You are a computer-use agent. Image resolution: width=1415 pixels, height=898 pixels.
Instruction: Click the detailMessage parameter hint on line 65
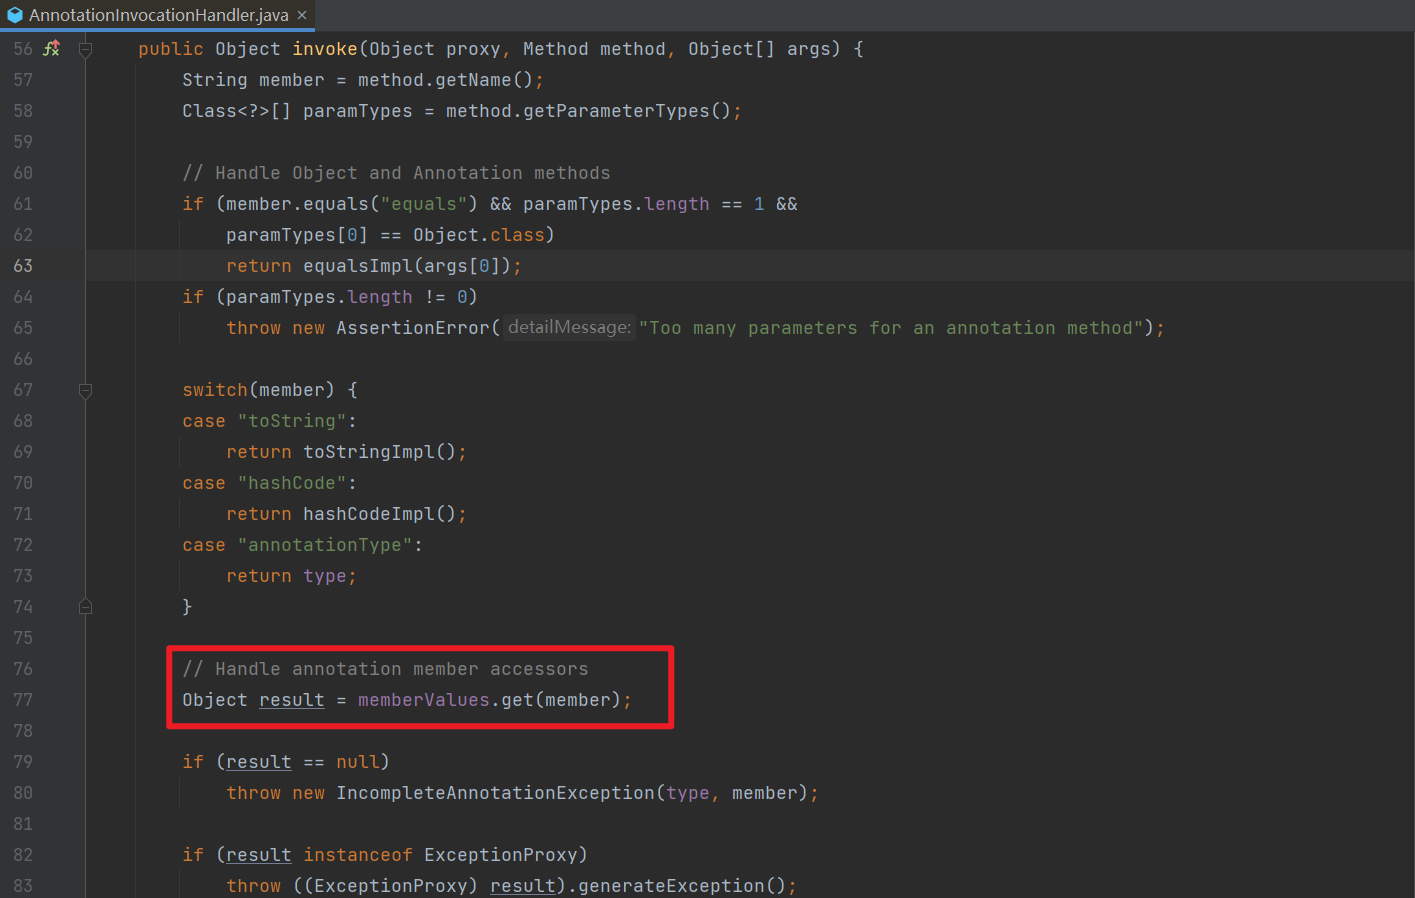pos(568,327)
